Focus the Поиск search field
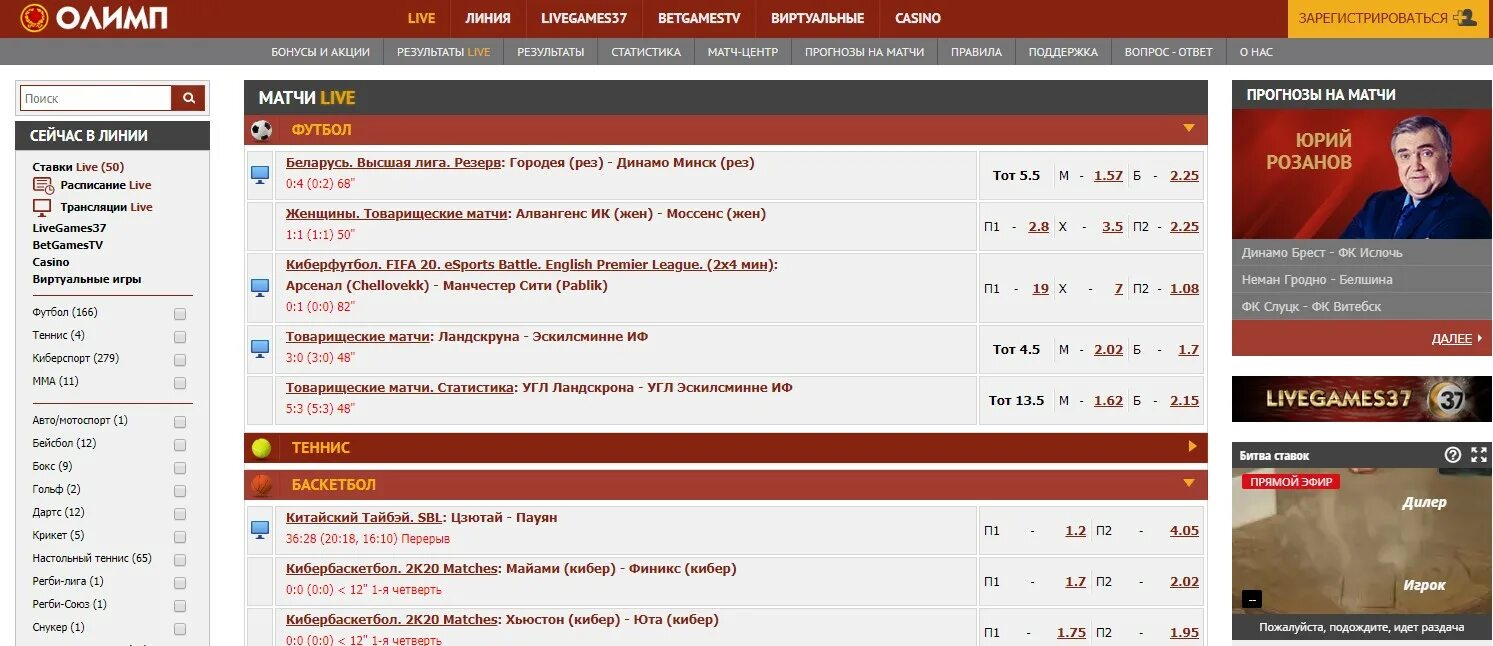This screenshot has width=1493, height=646. coord(96,98)
